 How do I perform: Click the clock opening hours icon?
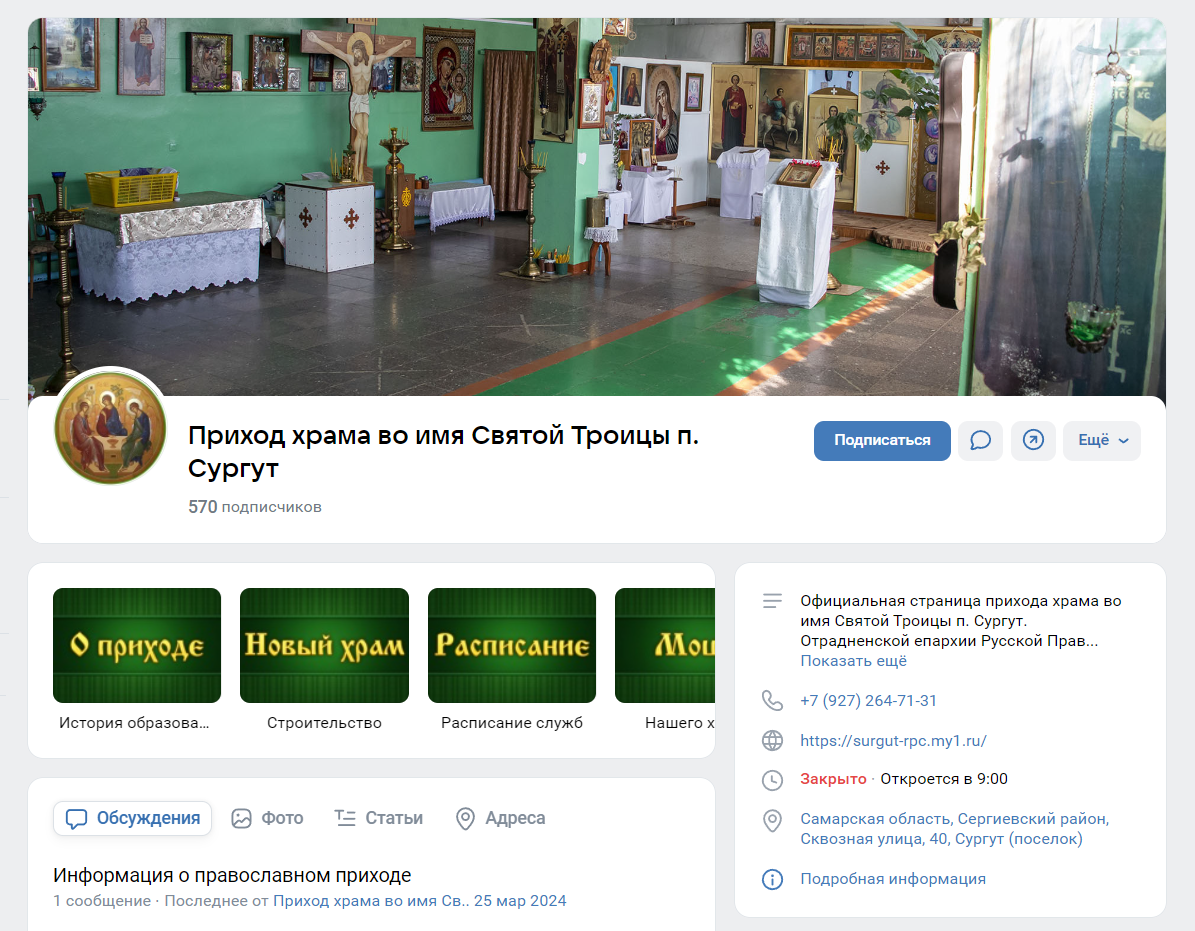772,780
